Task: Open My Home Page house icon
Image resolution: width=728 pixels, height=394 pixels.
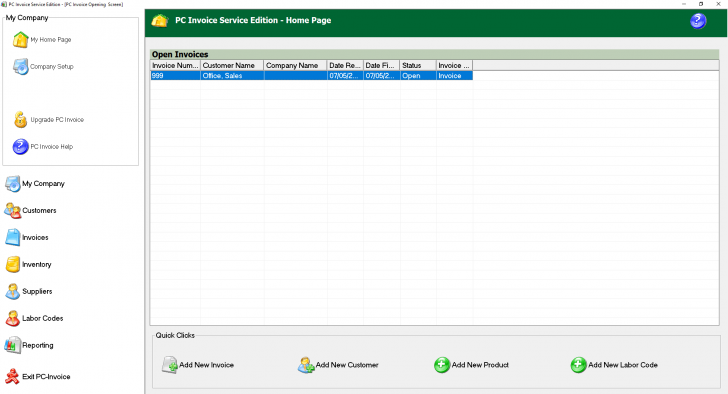Action: (20, 40)
